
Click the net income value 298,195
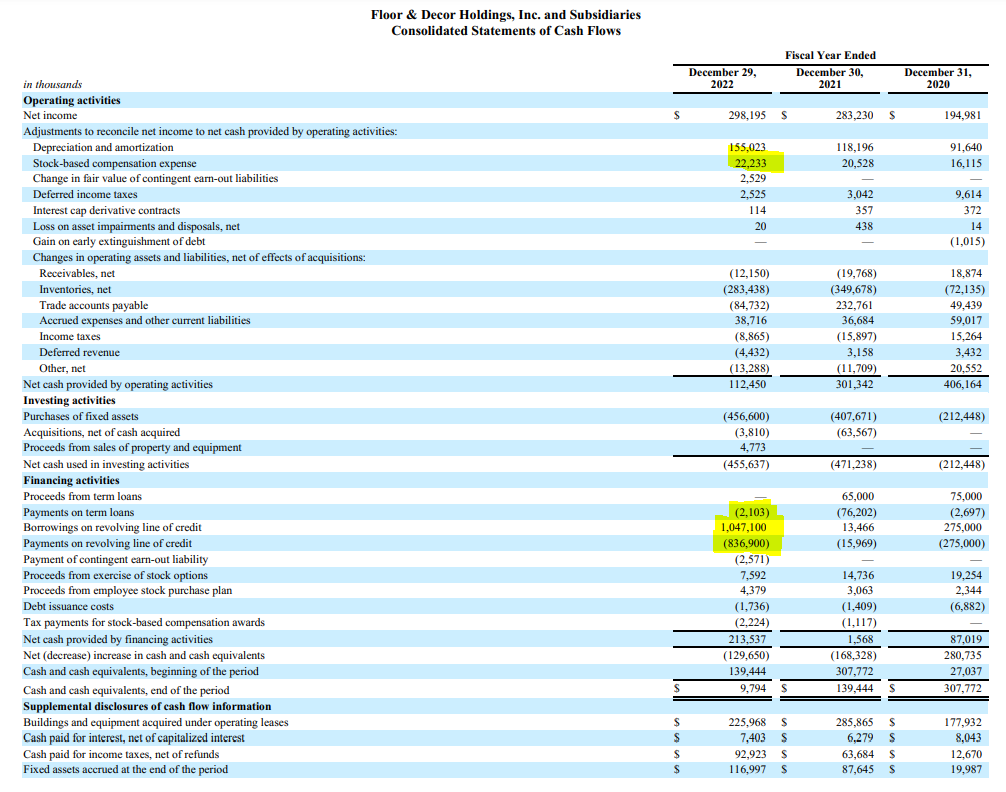point(747,116)
